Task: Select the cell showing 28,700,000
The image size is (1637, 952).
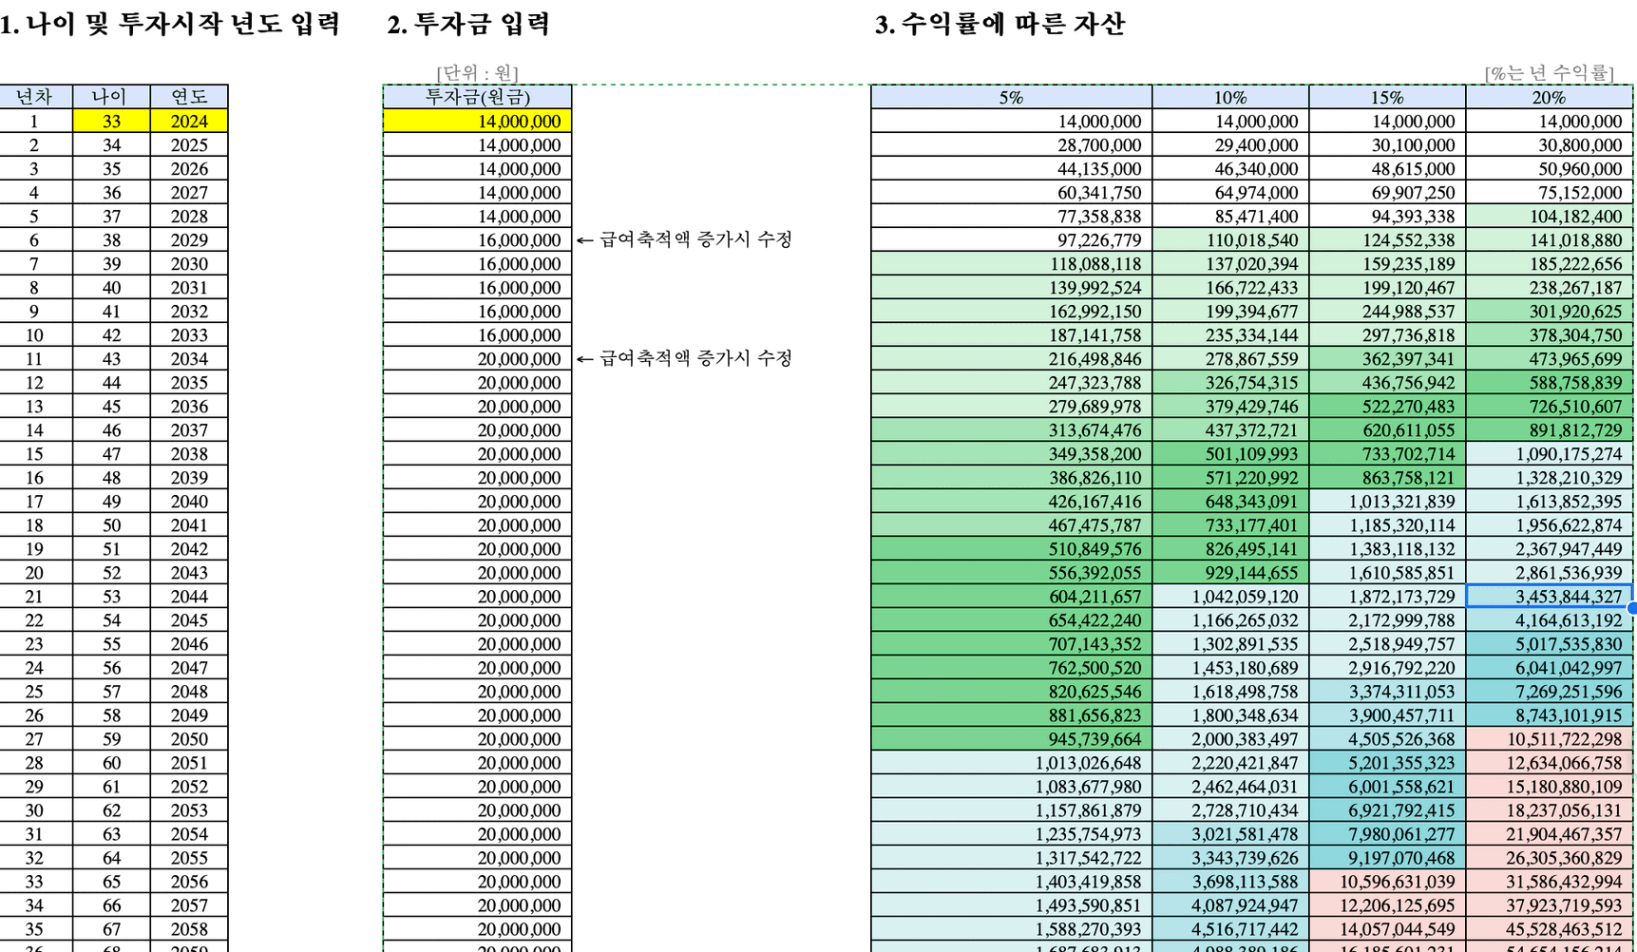Action: [x=1011, y=145]
